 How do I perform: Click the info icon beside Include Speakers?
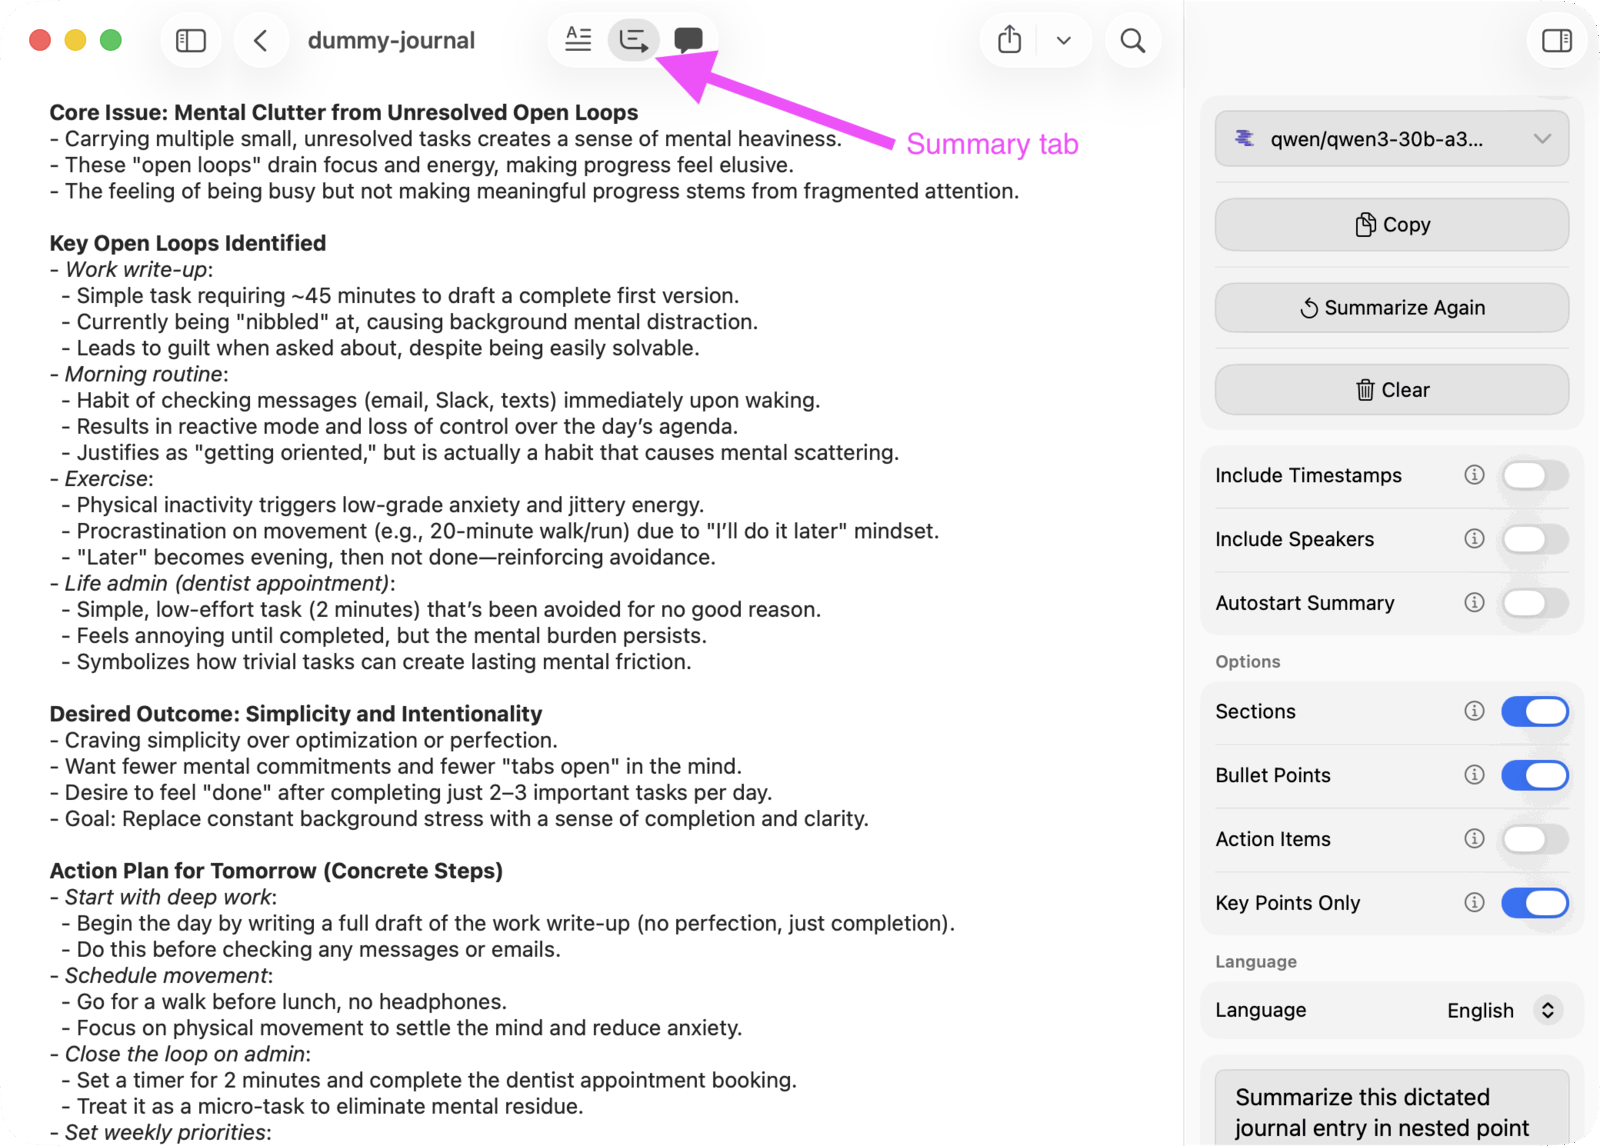(x=1473, y=539)
